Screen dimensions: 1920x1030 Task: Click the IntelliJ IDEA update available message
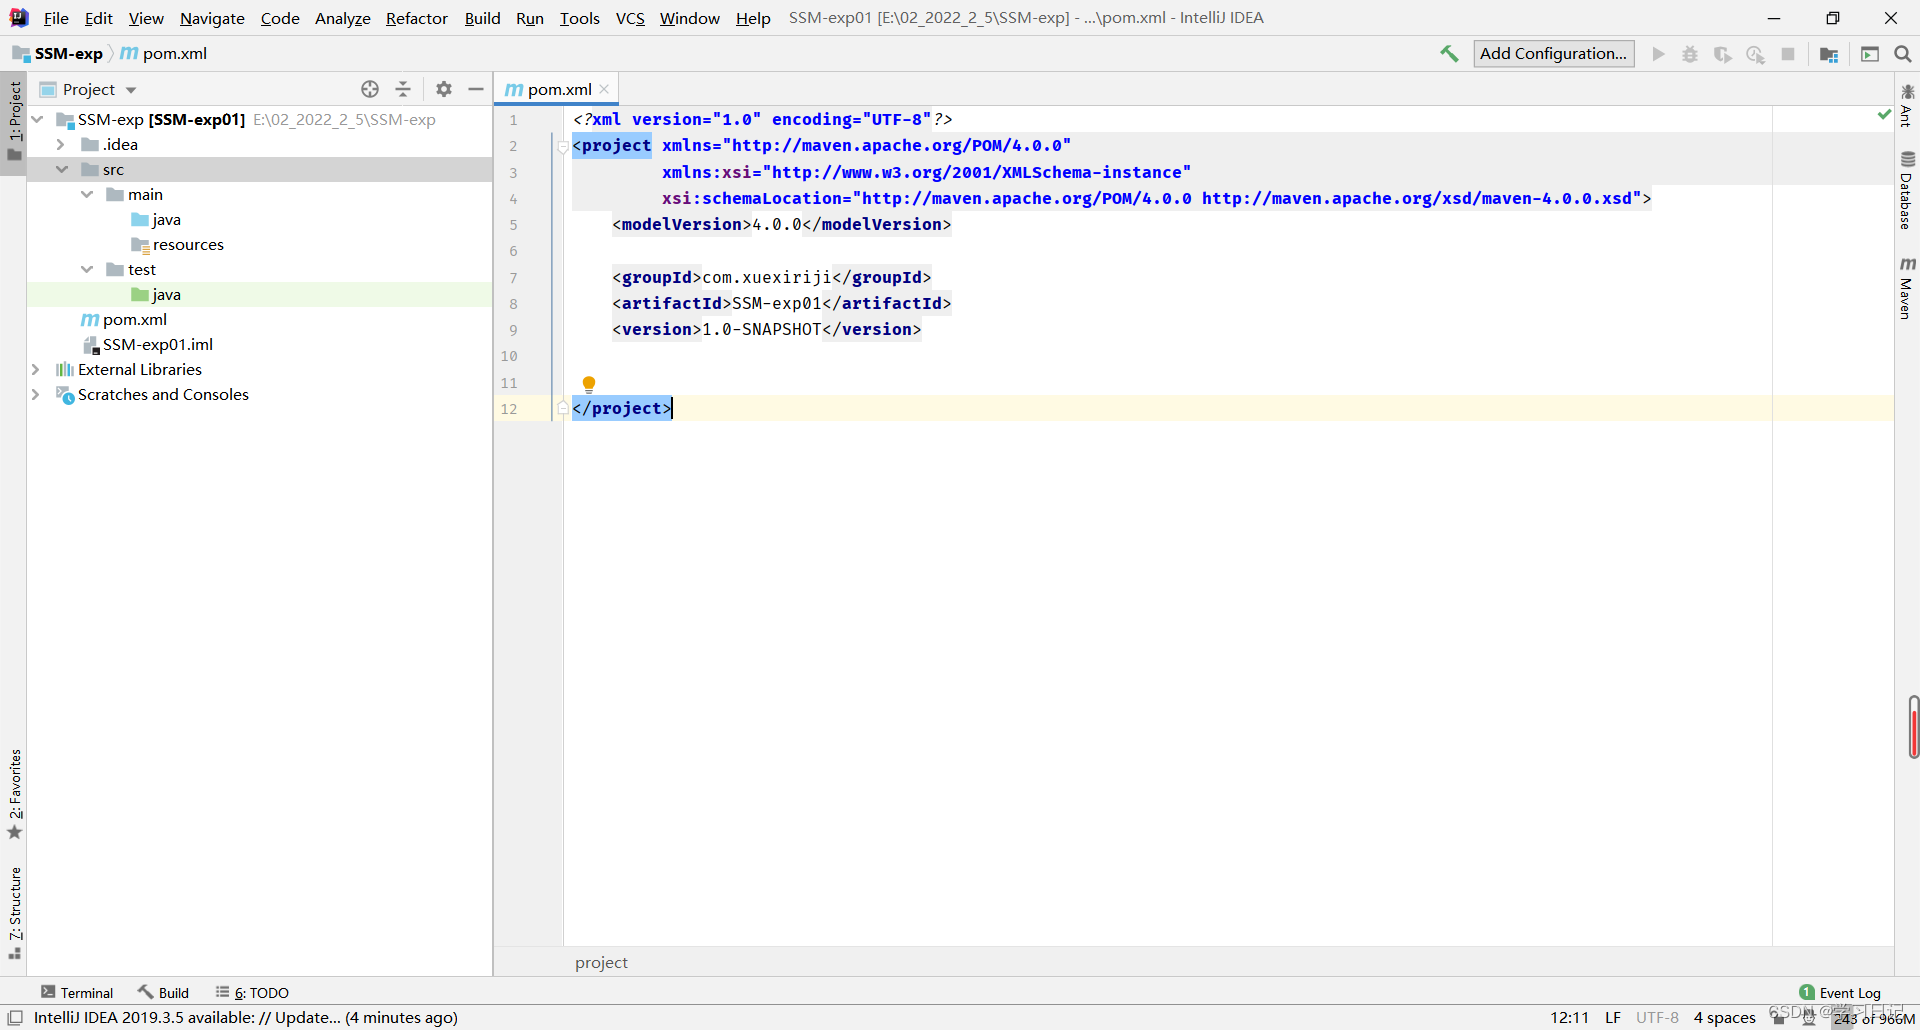pyautogui.click(x=245, y=1017)
